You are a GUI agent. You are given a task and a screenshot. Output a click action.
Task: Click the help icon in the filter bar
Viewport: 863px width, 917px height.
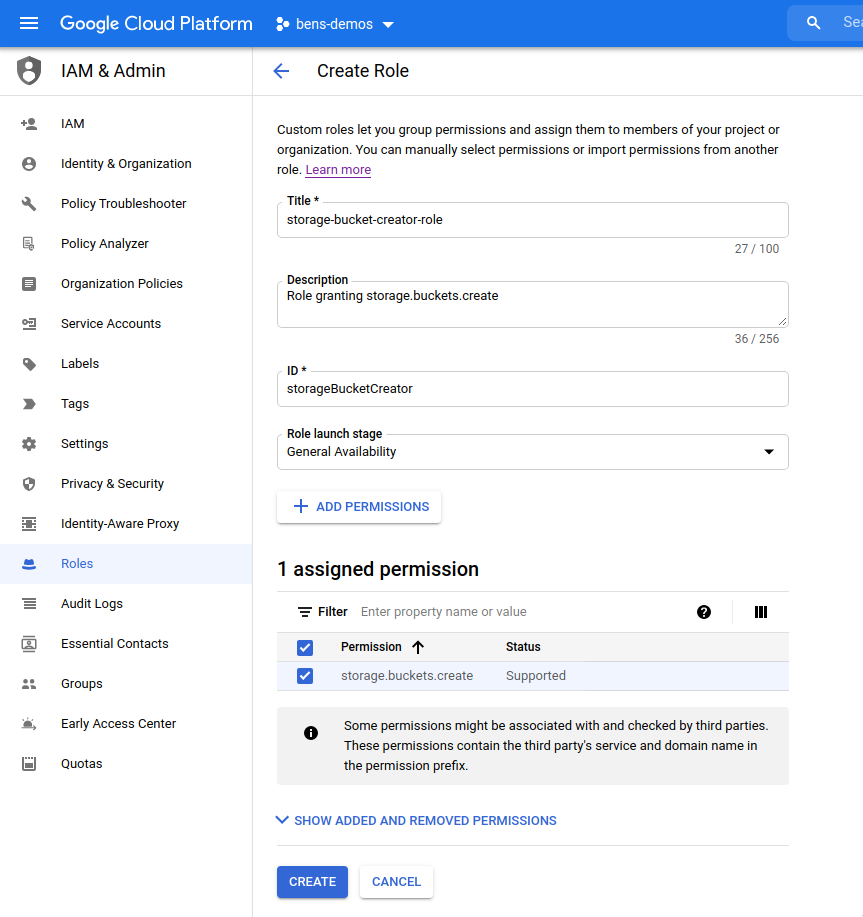[x=704, y=612]
